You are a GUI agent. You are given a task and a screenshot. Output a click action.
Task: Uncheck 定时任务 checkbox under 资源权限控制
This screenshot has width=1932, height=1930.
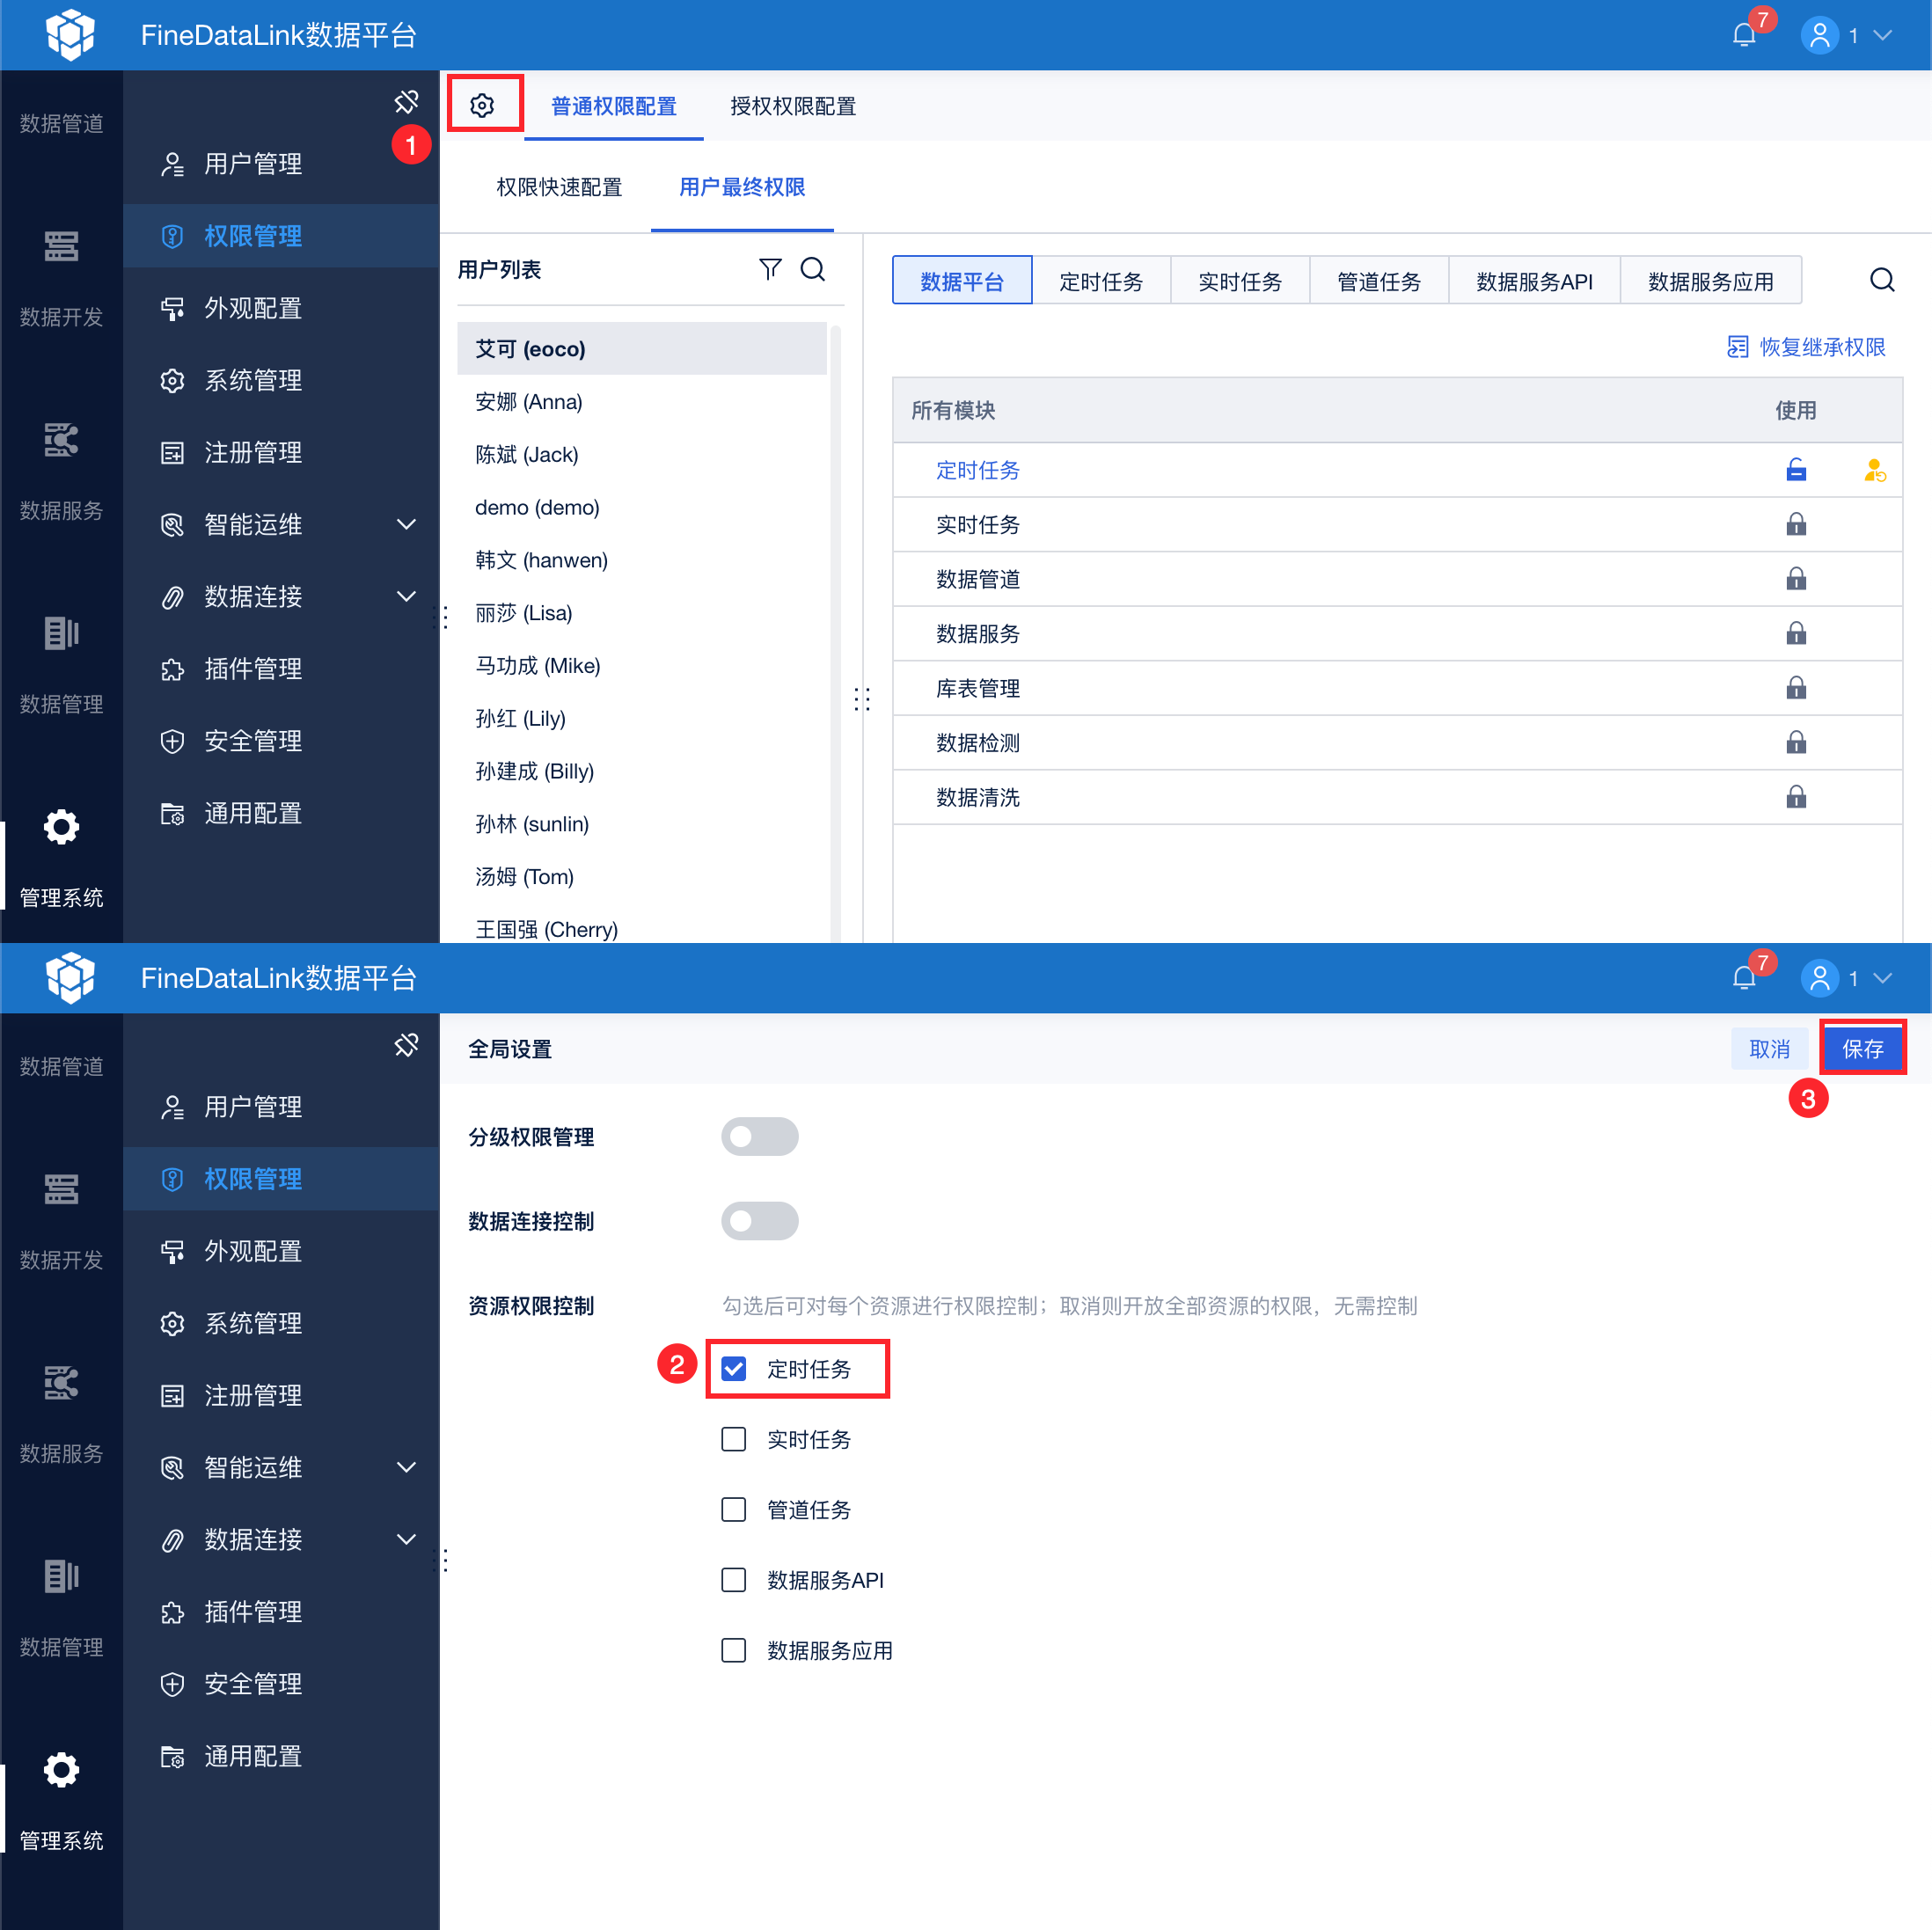click(x=734, y=1368)
